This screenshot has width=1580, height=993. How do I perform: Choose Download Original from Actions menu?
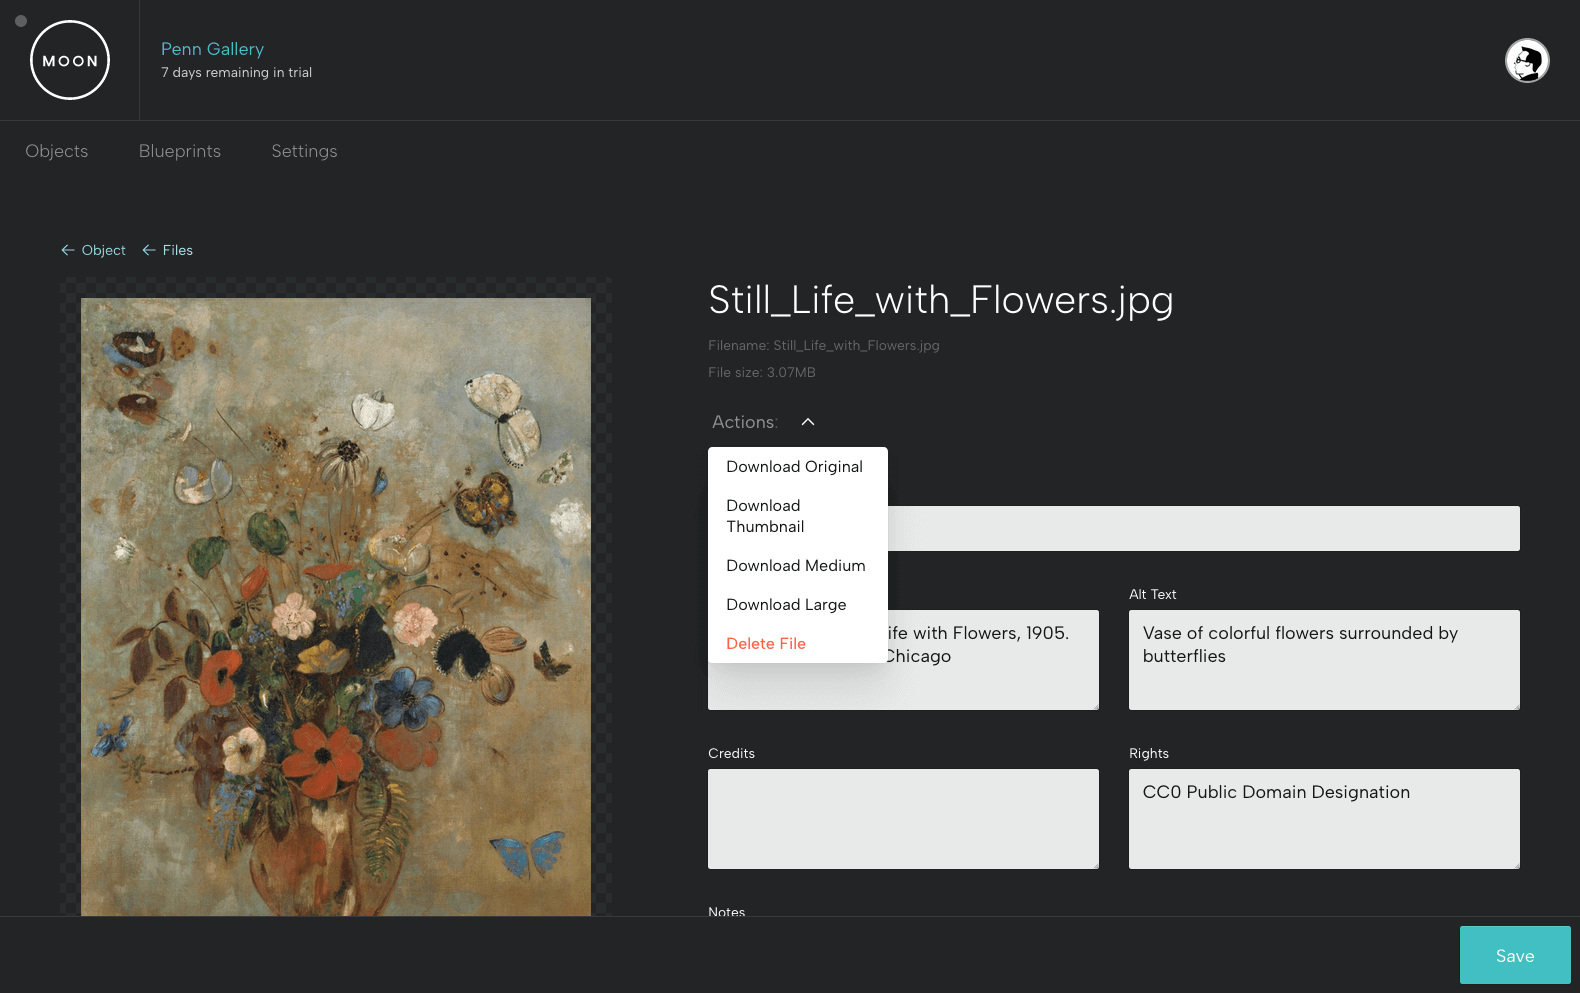click(797, 467)
